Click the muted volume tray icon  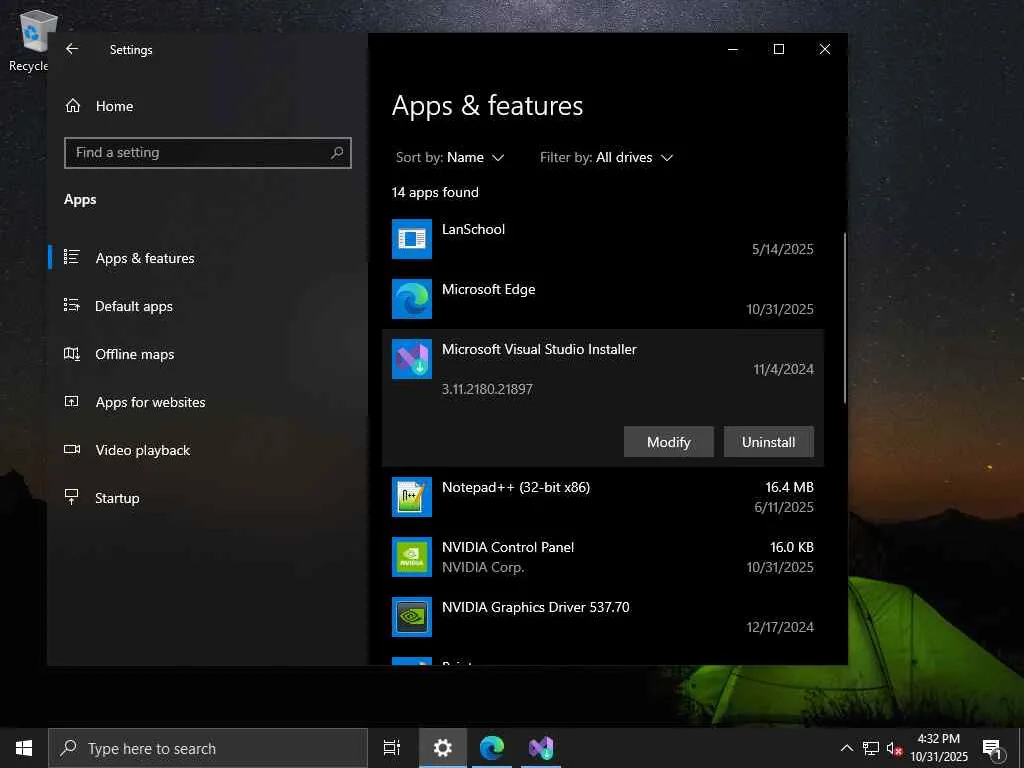click(894, 748)
